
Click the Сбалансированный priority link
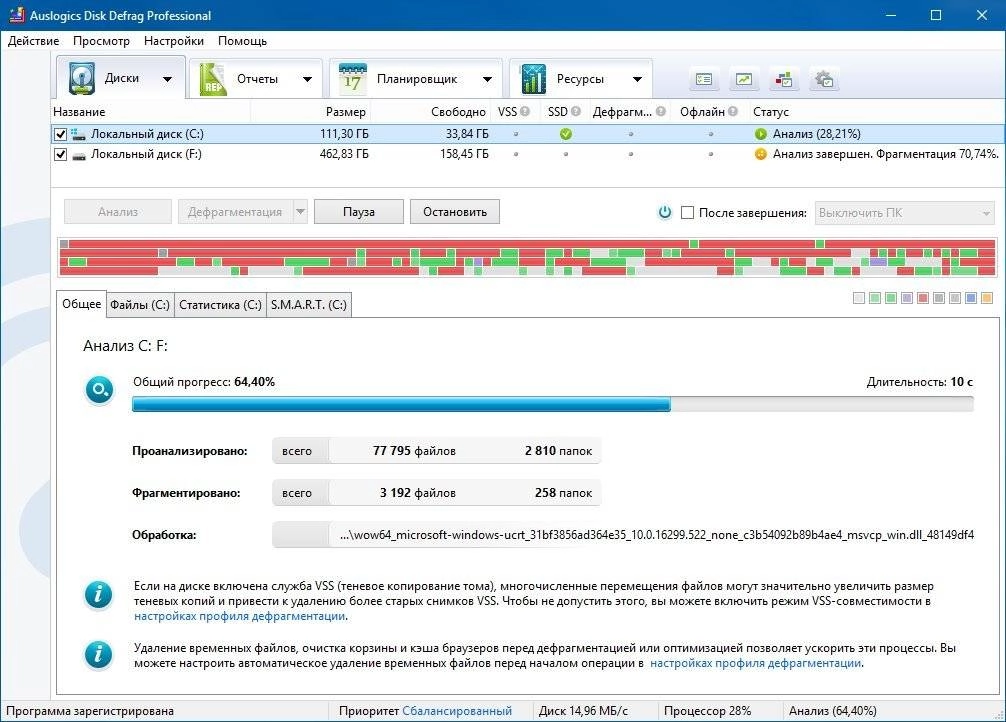[457, 711]
